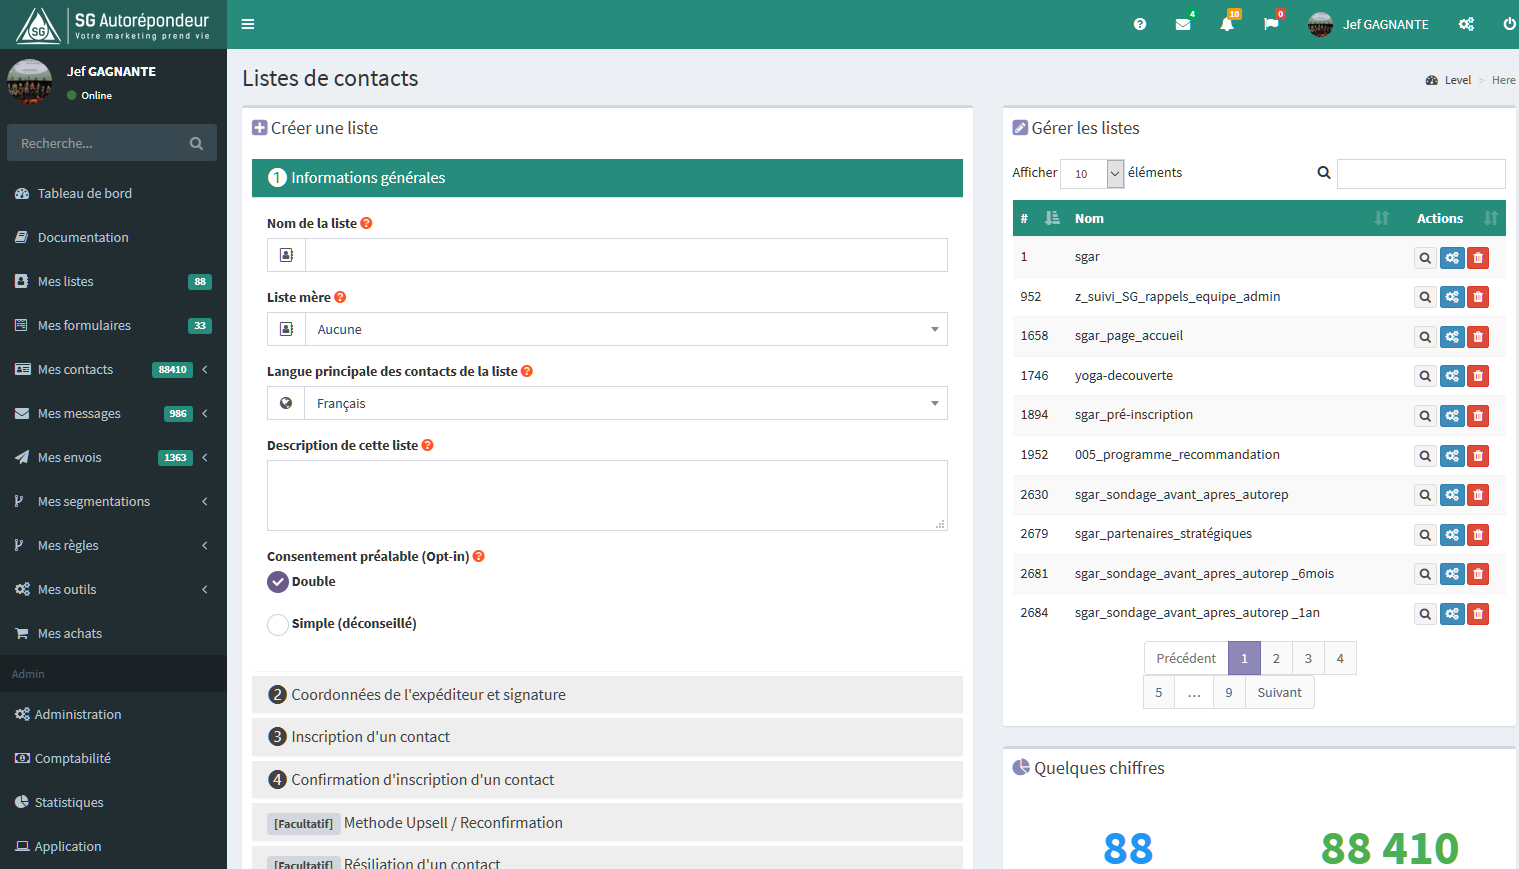Click help icon next to Description de cette liste
1519x869 pixels.
(427, 445)
